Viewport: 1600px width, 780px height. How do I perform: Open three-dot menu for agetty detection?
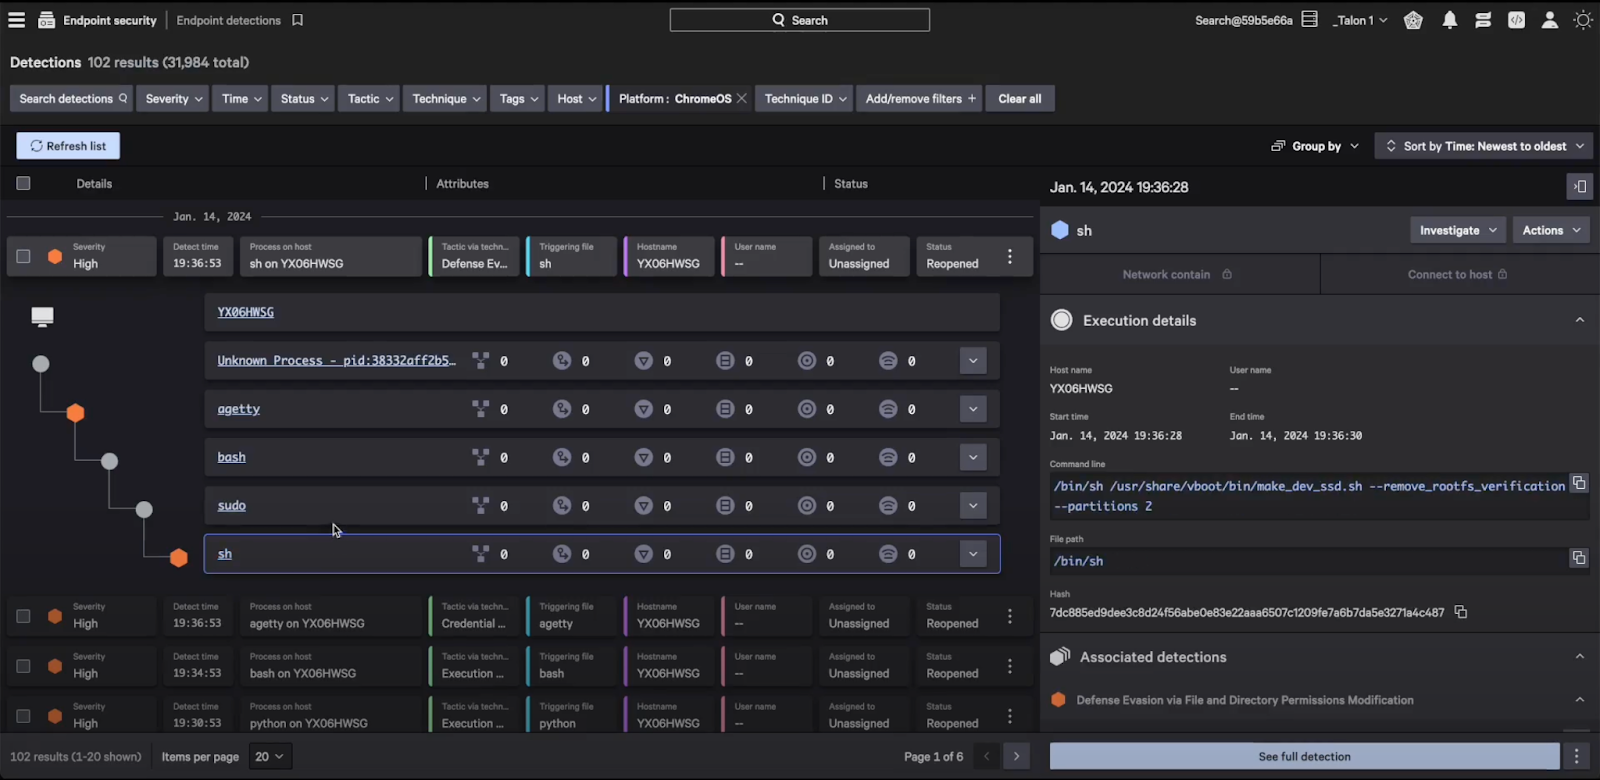(1010, 616)
